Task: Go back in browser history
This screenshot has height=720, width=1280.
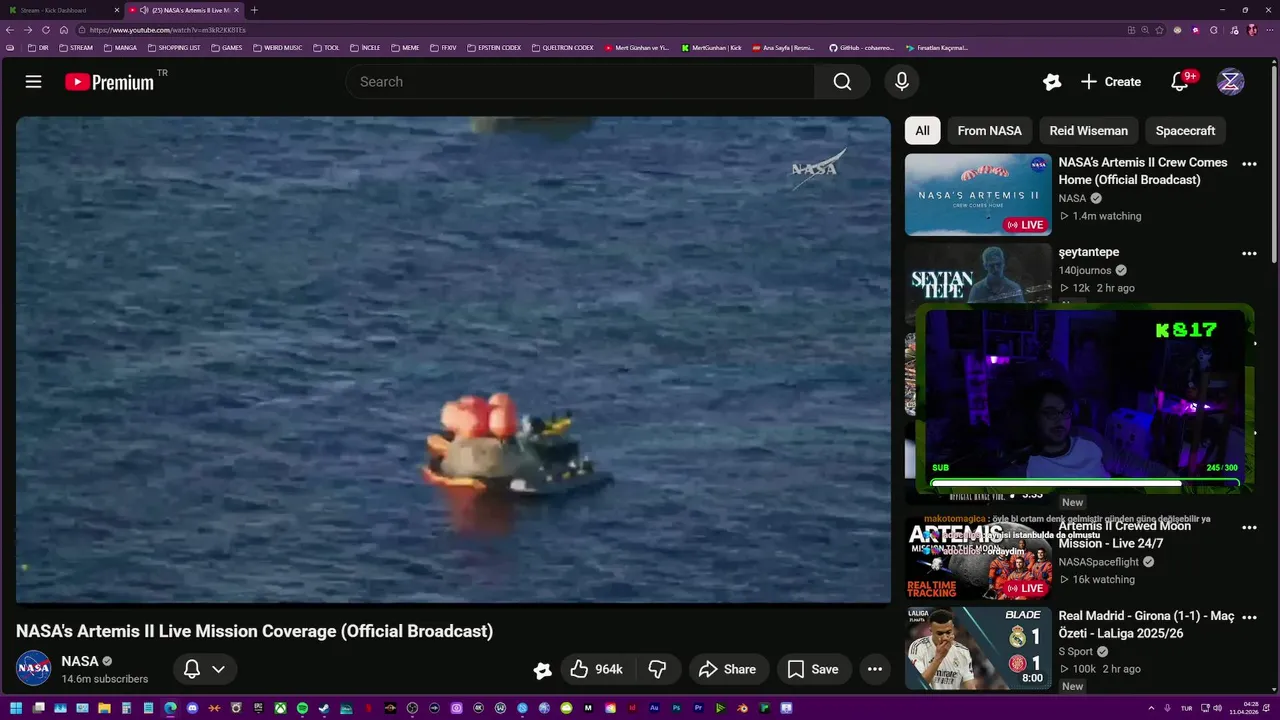Action: pos(11,30)
